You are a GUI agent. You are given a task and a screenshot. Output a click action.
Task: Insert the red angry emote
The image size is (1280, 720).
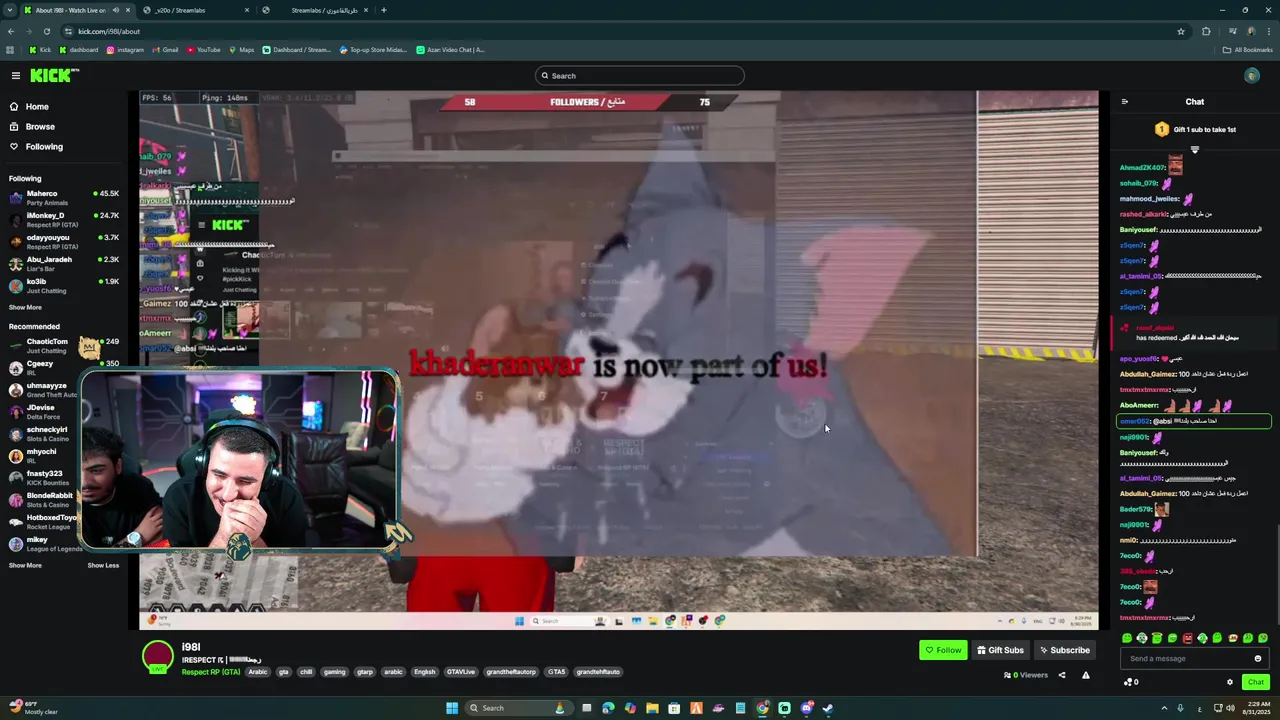[1187, 638]
